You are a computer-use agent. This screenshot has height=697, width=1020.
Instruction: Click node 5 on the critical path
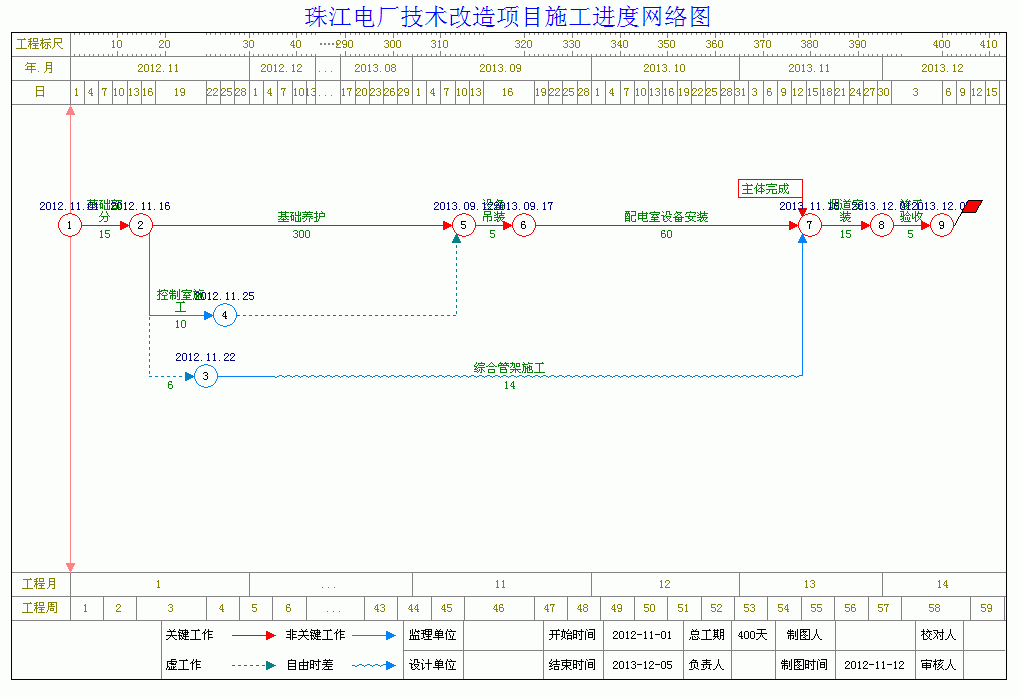click(463, 226)
